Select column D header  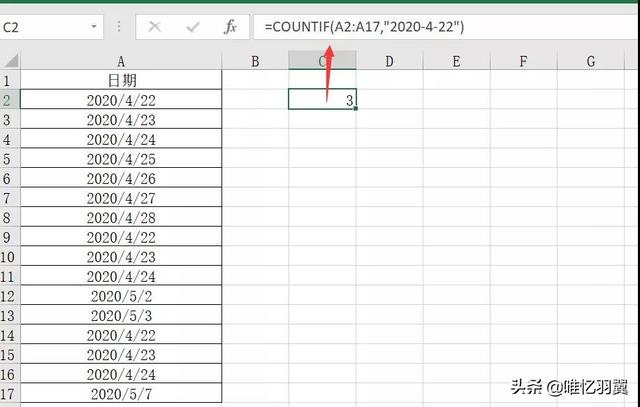point(389,61)
